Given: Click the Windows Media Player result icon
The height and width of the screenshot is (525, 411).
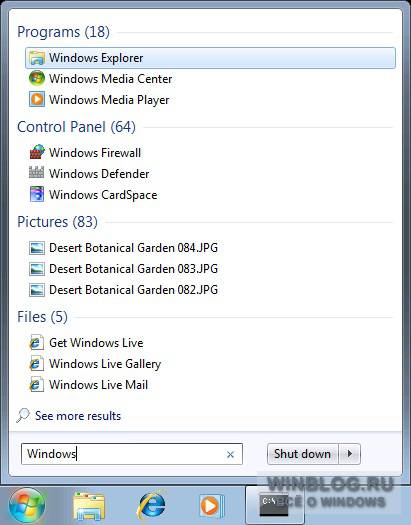Looking at the screenshot, I should (37, 100).
